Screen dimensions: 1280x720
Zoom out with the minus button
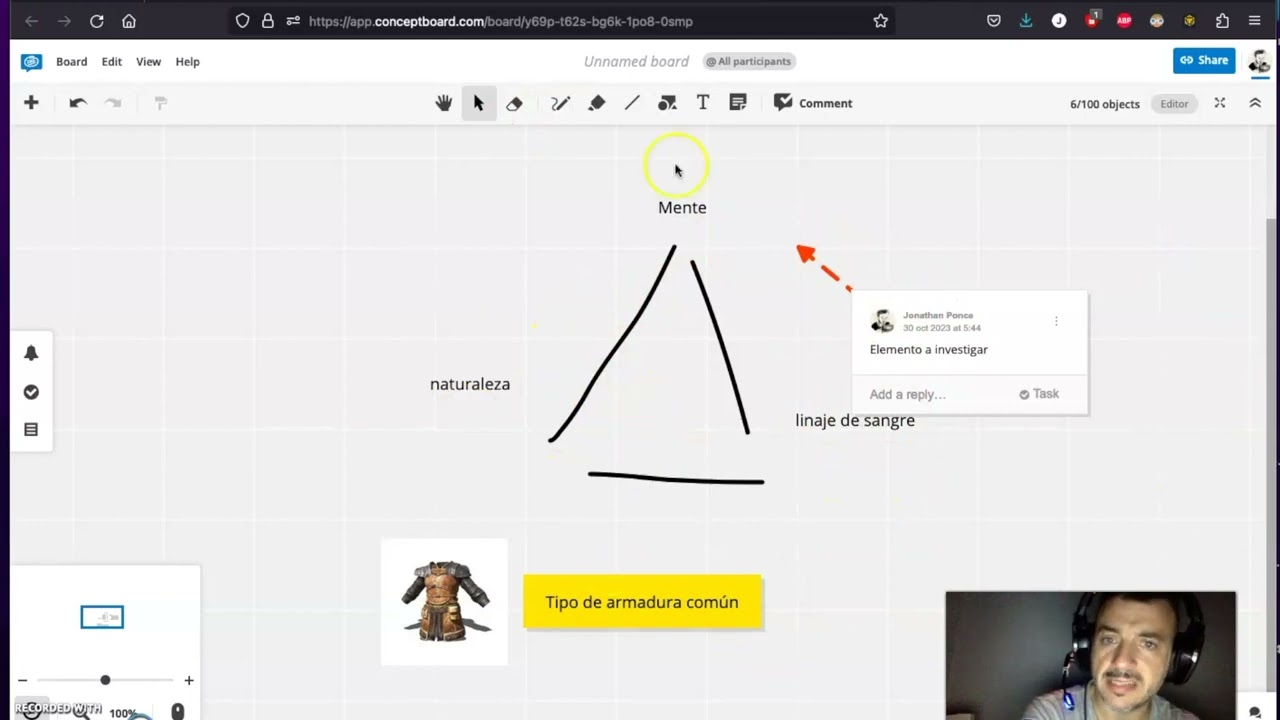point(23,680)
